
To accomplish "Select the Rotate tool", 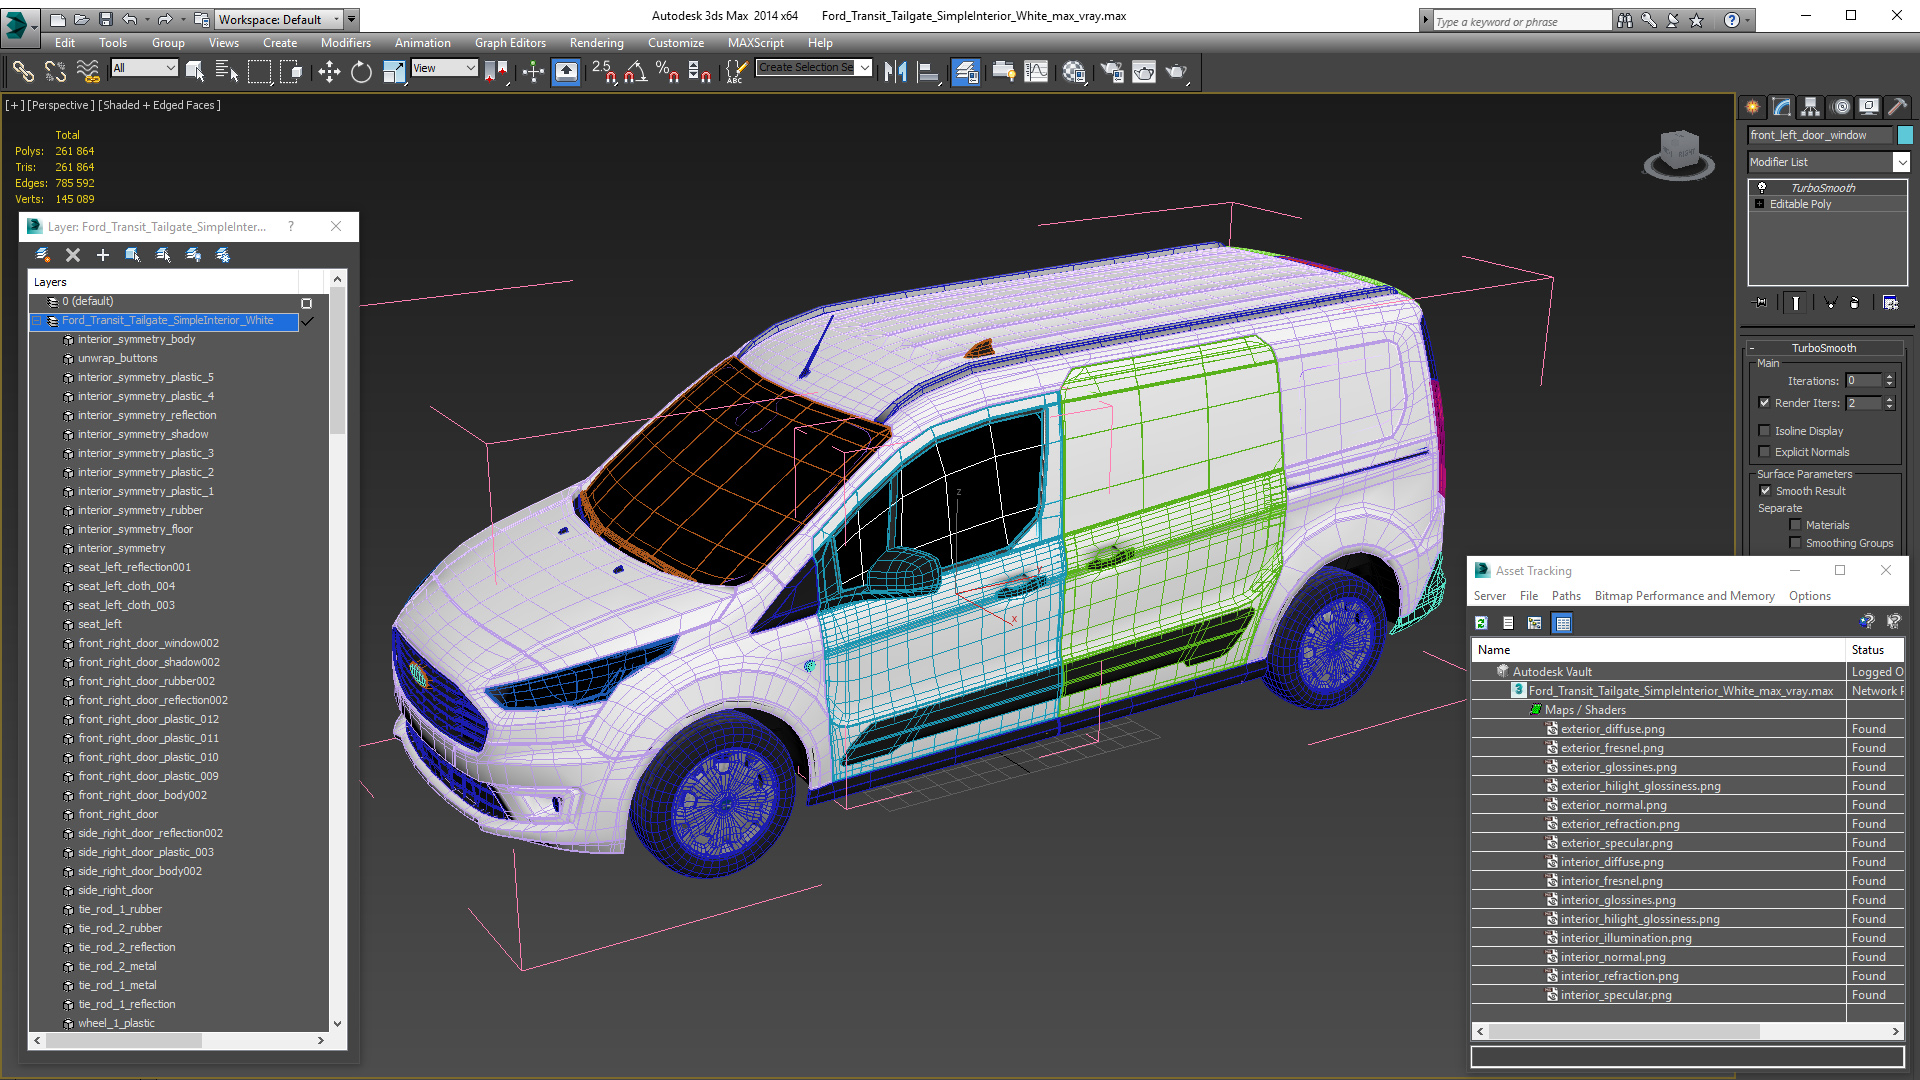I will coord(361,71).
